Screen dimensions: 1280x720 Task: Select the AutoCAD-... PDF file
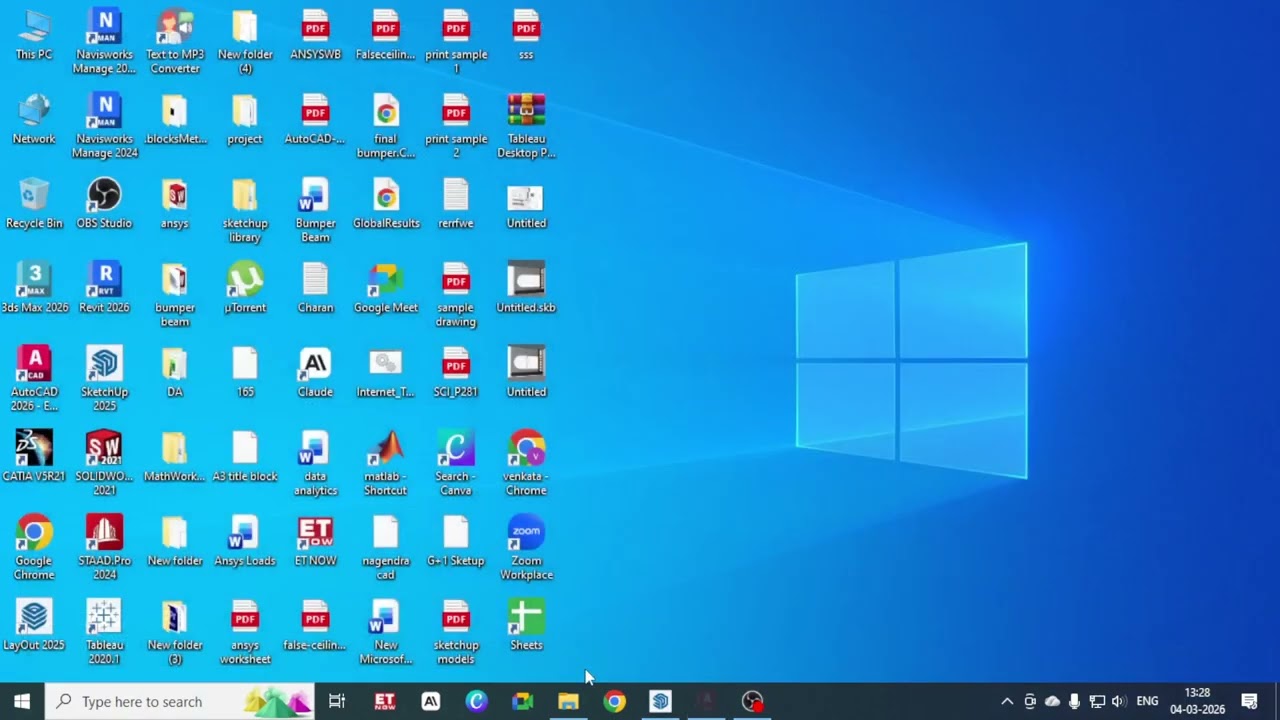315,119
